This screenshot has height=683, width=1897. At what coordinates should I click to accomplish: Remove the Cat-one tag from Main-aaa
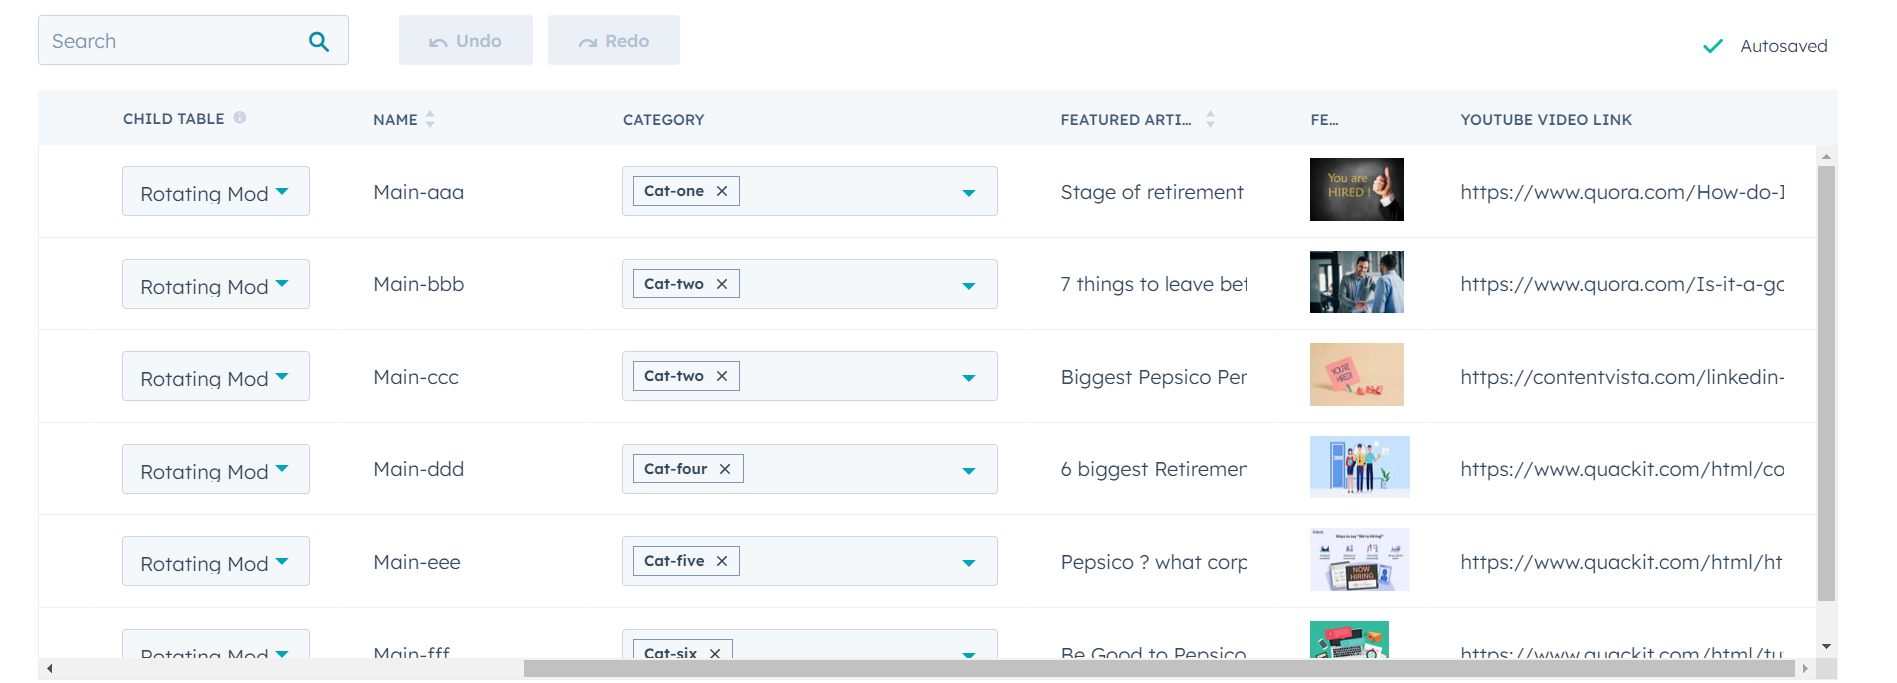coord(722,190)
